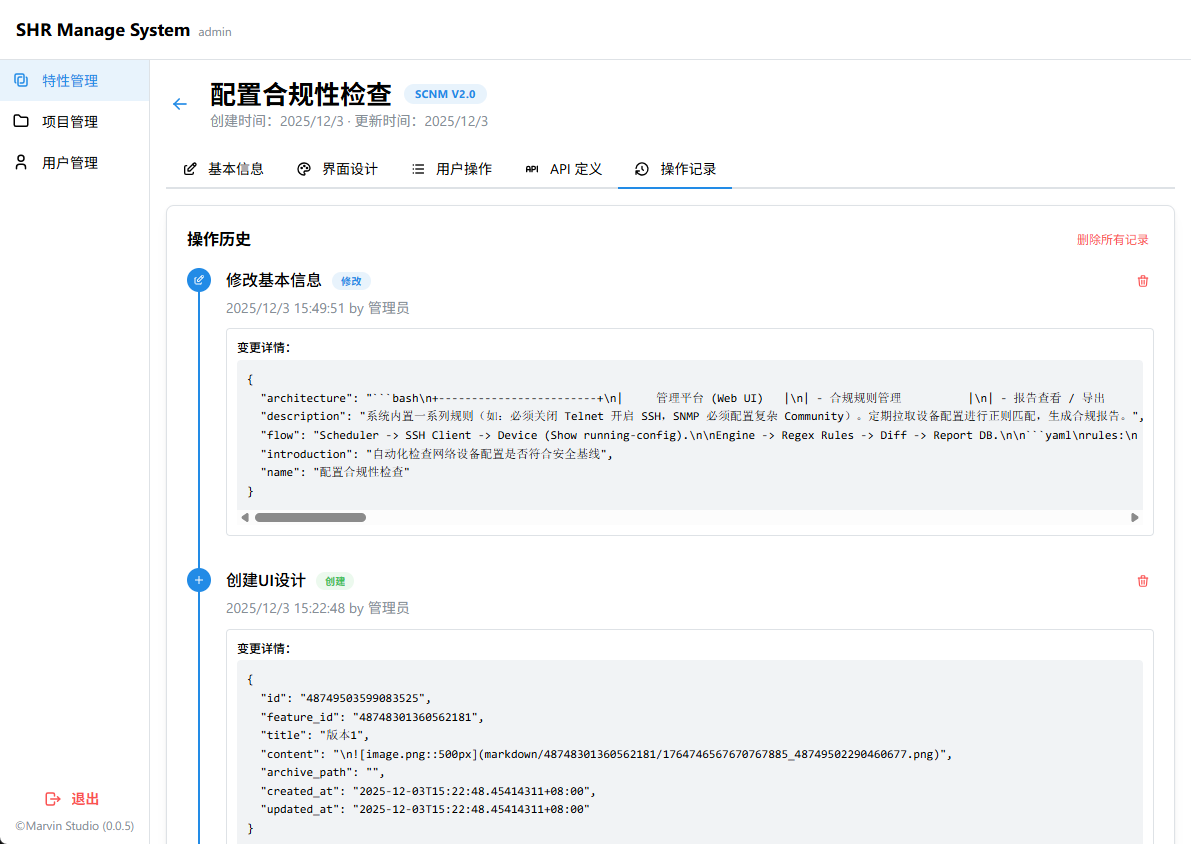Open the 界面设计 tab
The image size is (1191, 844).
(338, 169)
